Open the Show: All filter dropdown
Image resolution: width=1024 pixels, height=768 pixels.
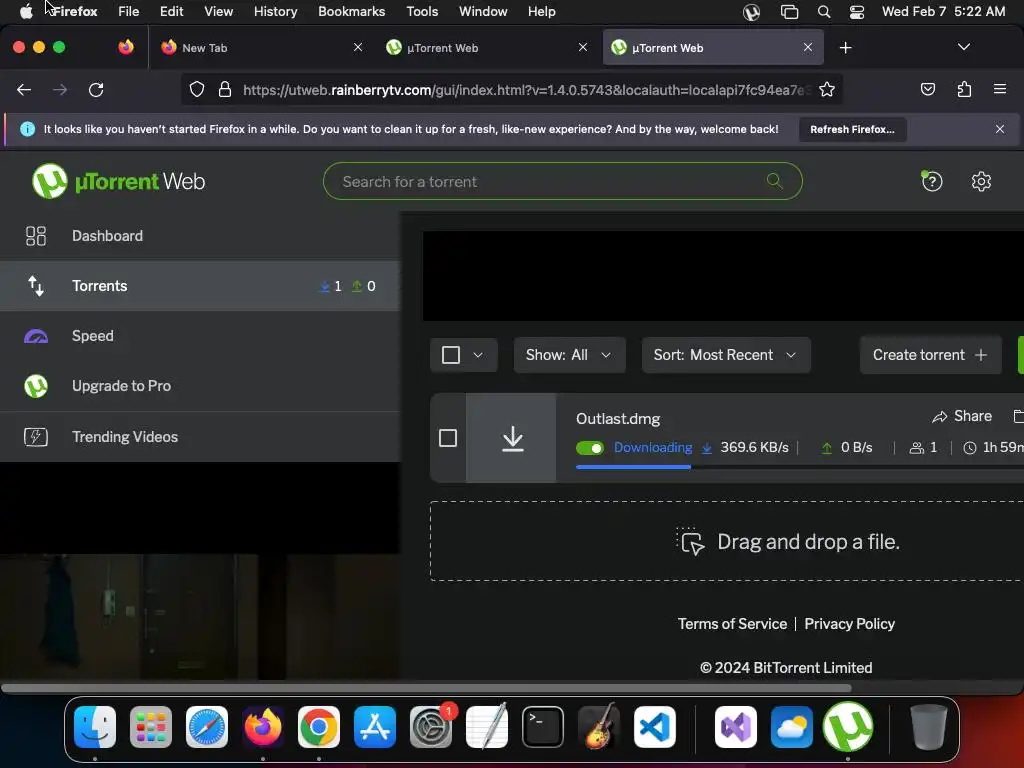click(569, 355)
